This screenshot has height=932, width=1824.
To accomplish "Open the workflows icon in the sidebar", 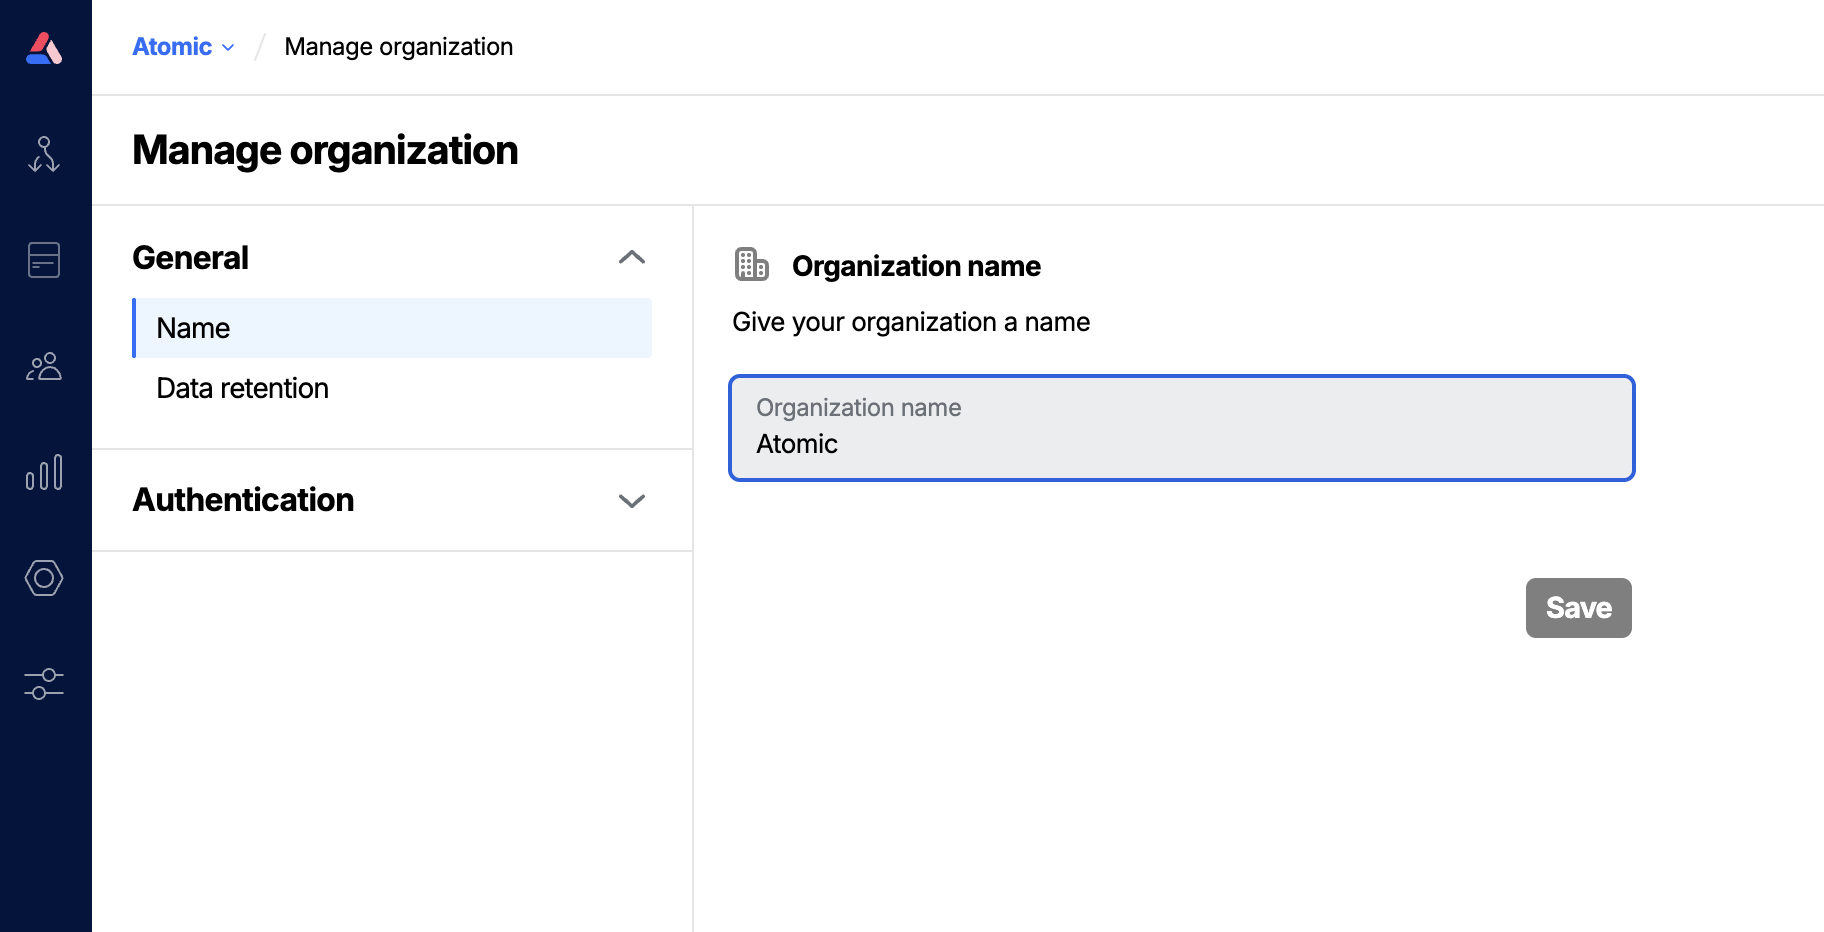I will click(x=44, y=155).
